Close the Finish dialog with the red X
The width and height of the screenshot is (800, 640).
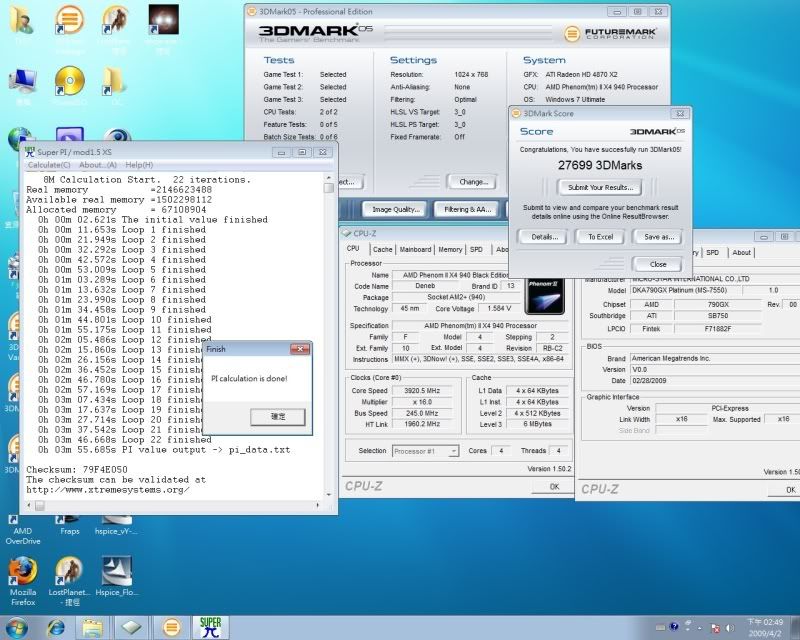click(300, 349)
